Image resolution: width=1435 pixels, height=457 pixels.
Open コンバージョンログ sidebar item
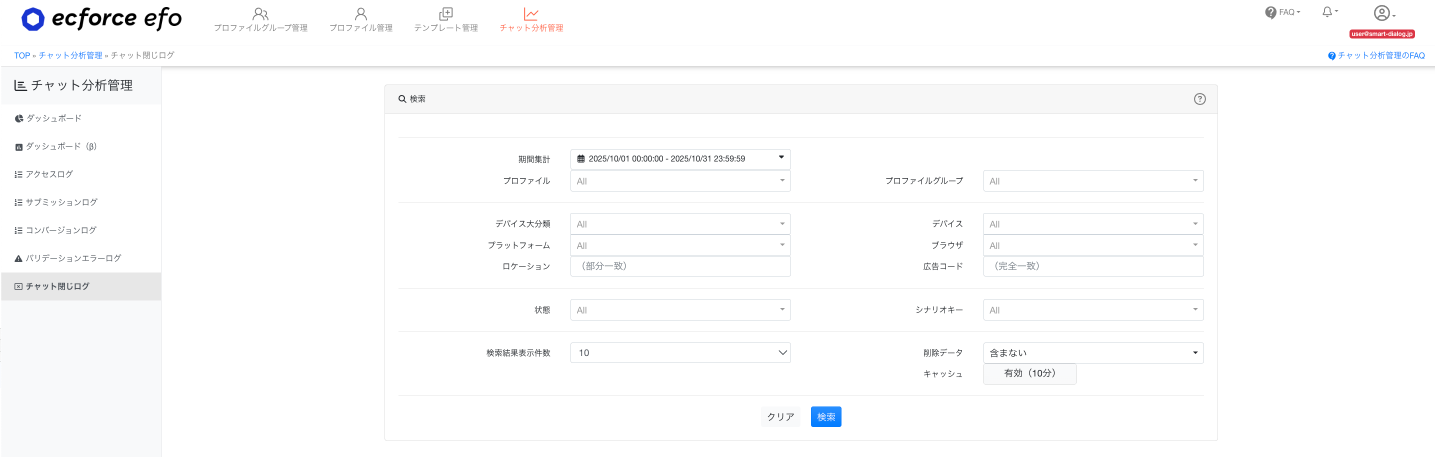tap(61, 230)
